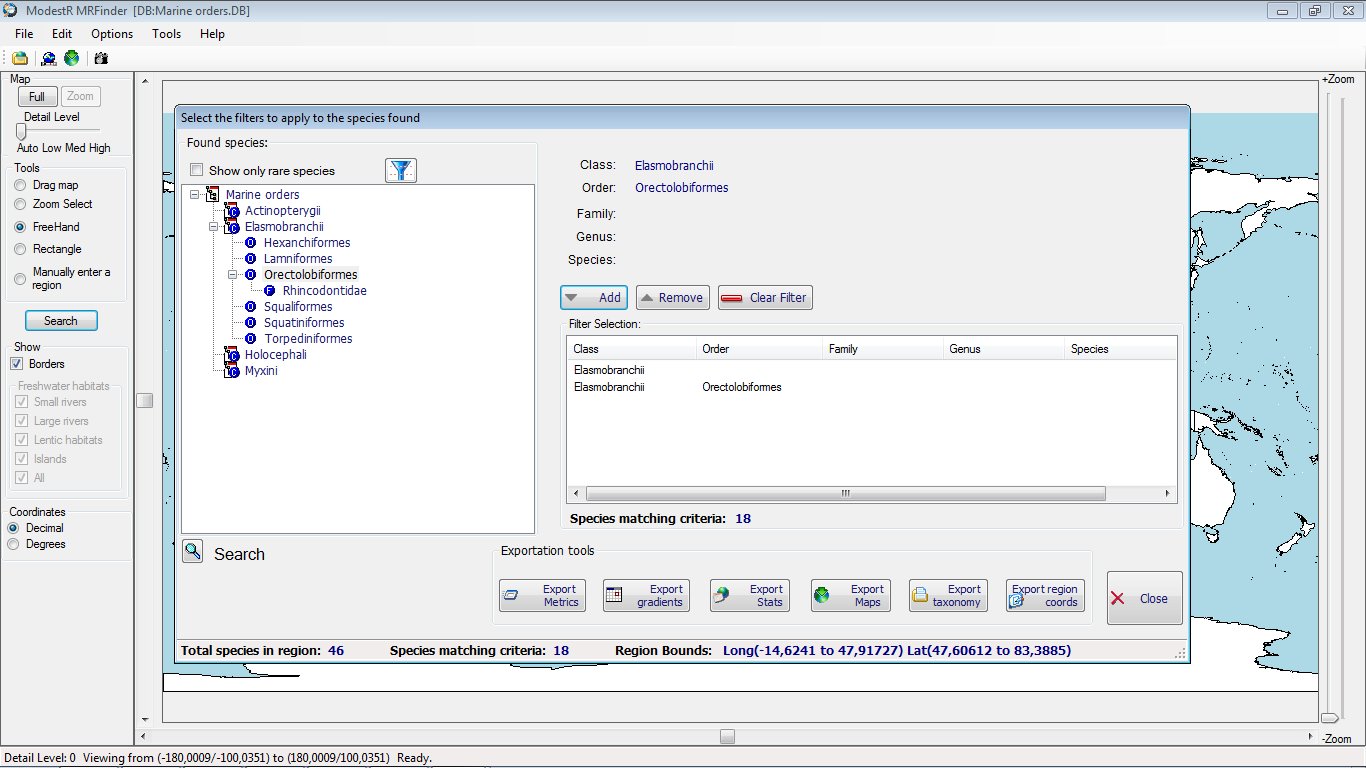Click the Full map button

tap(37, 97)
